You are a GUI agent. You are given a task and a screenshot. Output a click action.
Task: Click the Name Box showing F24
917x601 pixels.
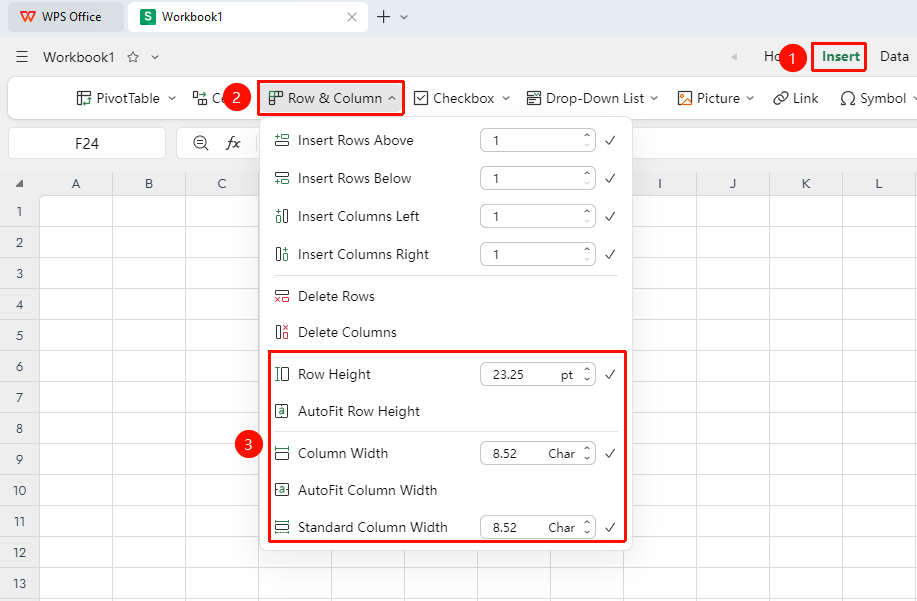[x=87, y=143]
